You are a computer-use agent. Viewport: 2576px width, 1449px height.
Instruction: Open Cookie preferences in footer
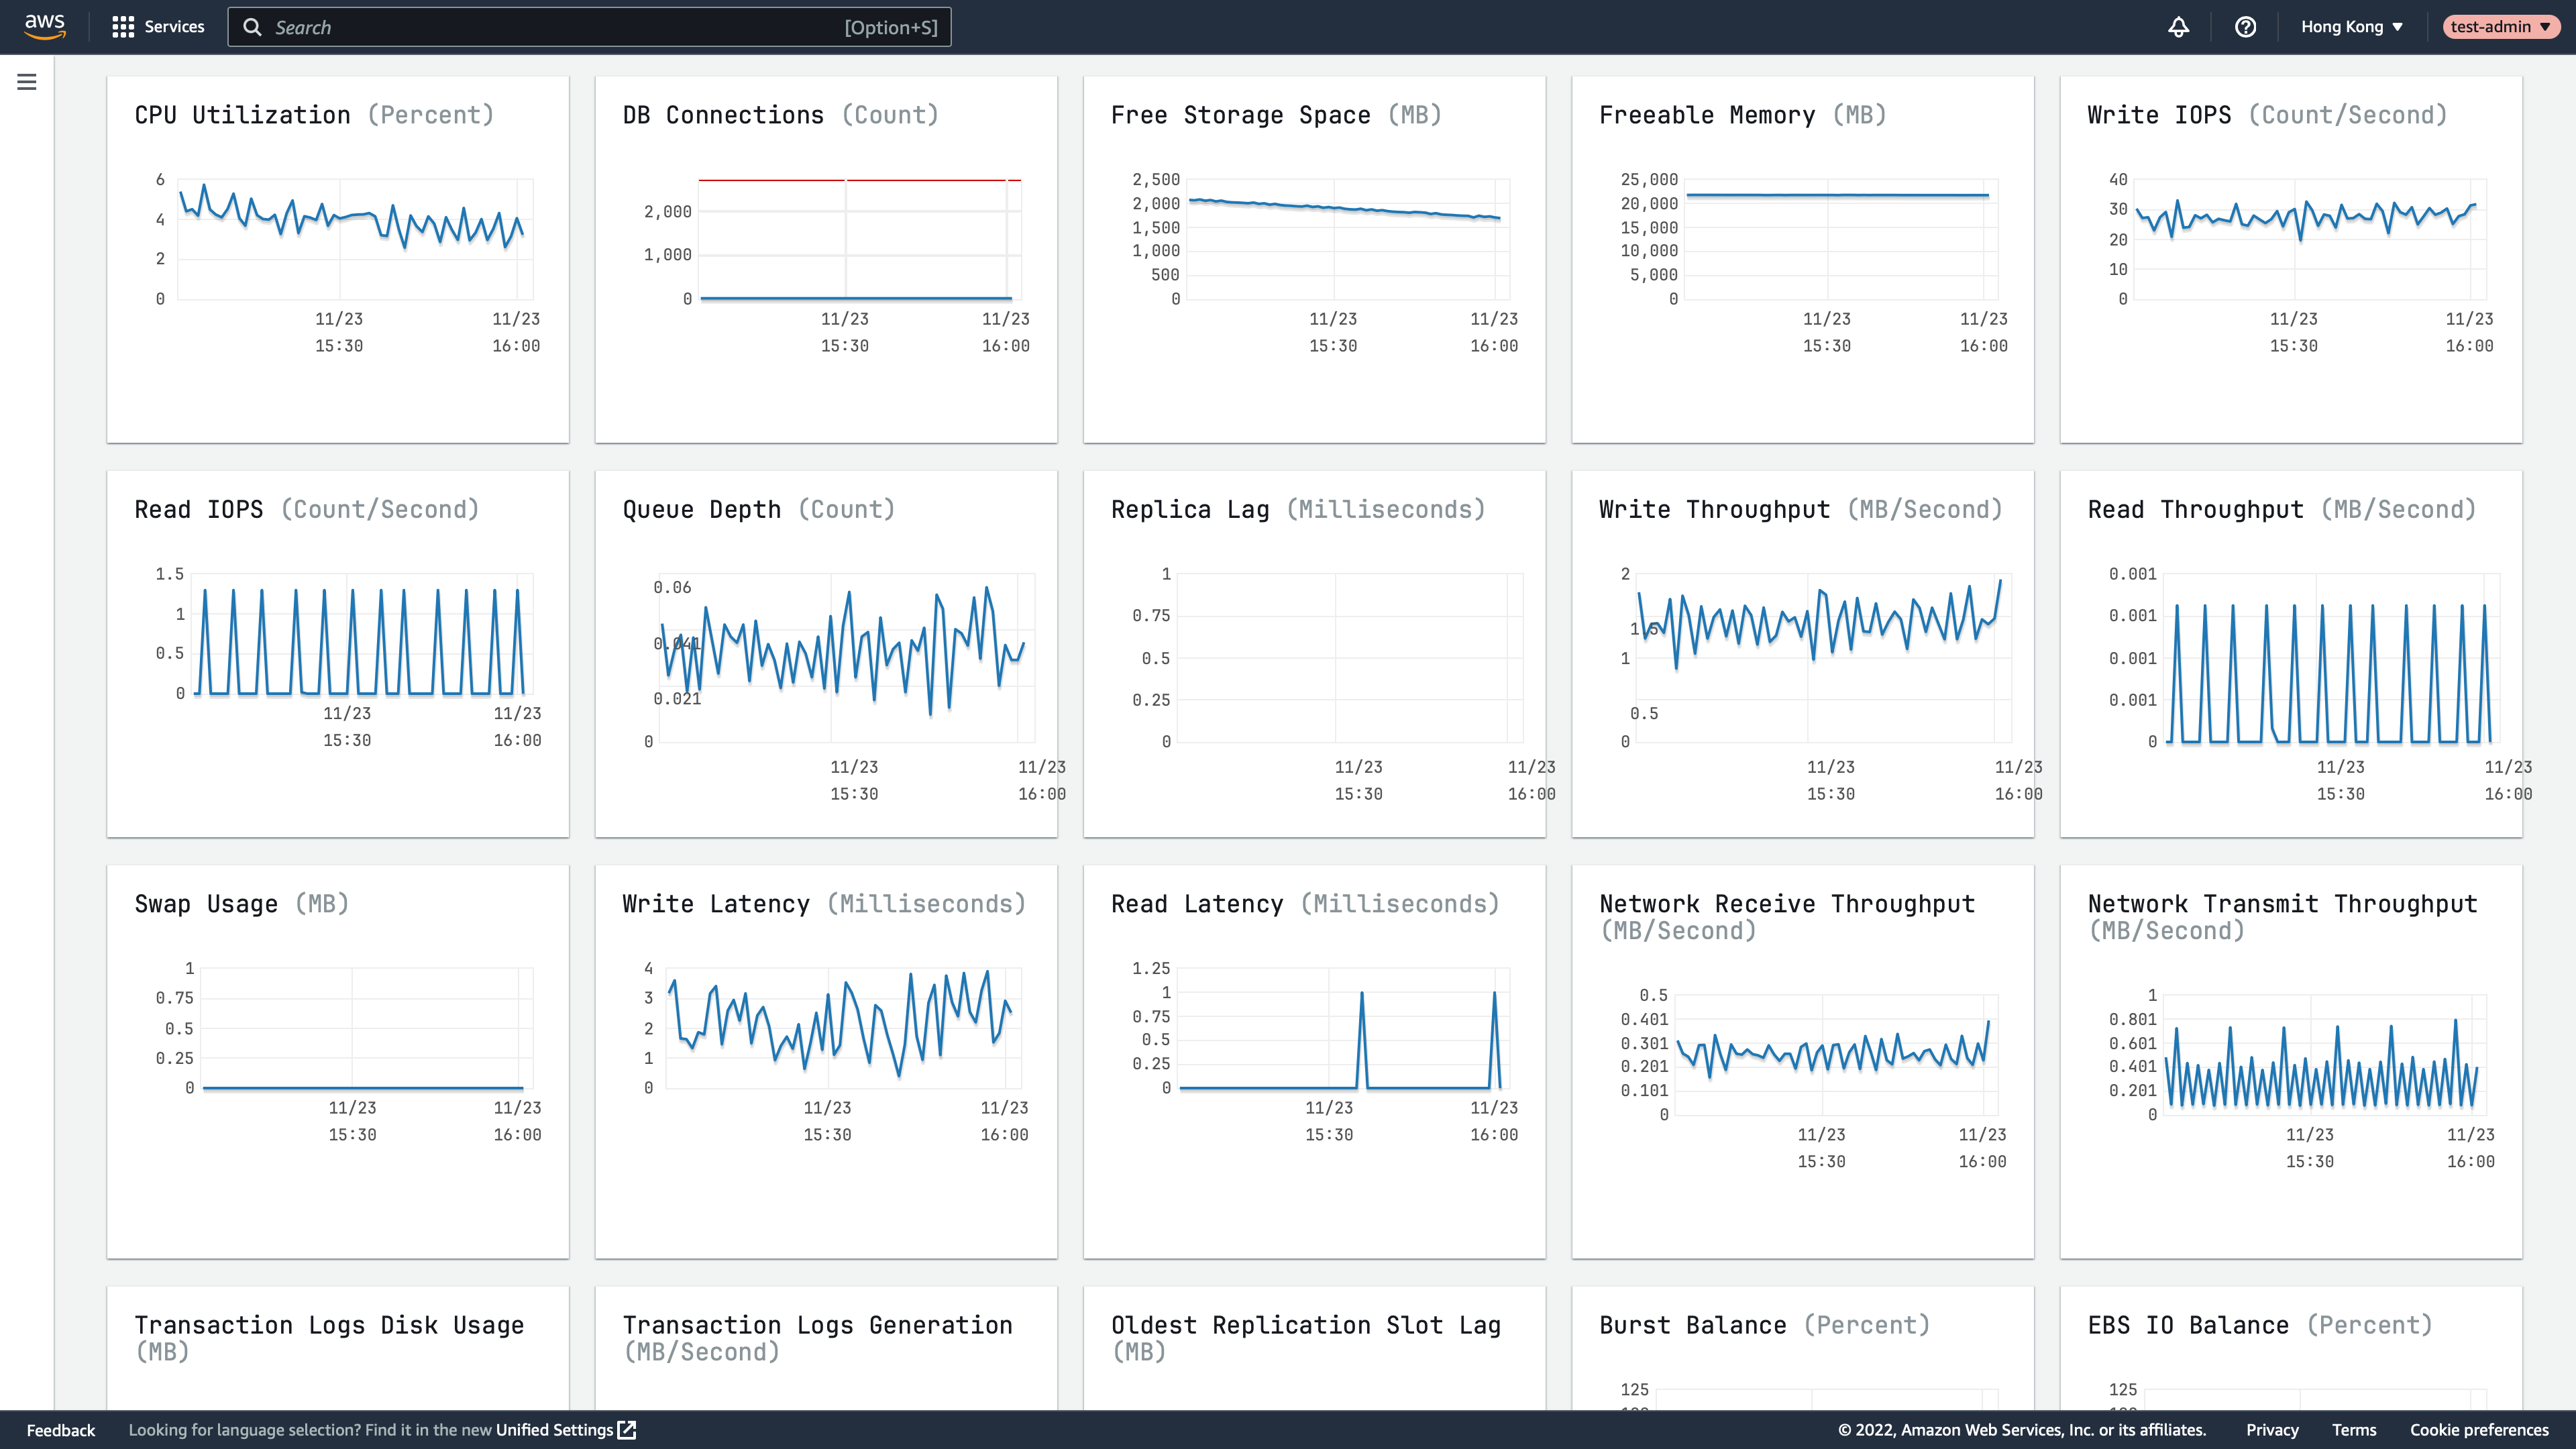pos(2479,1430)
